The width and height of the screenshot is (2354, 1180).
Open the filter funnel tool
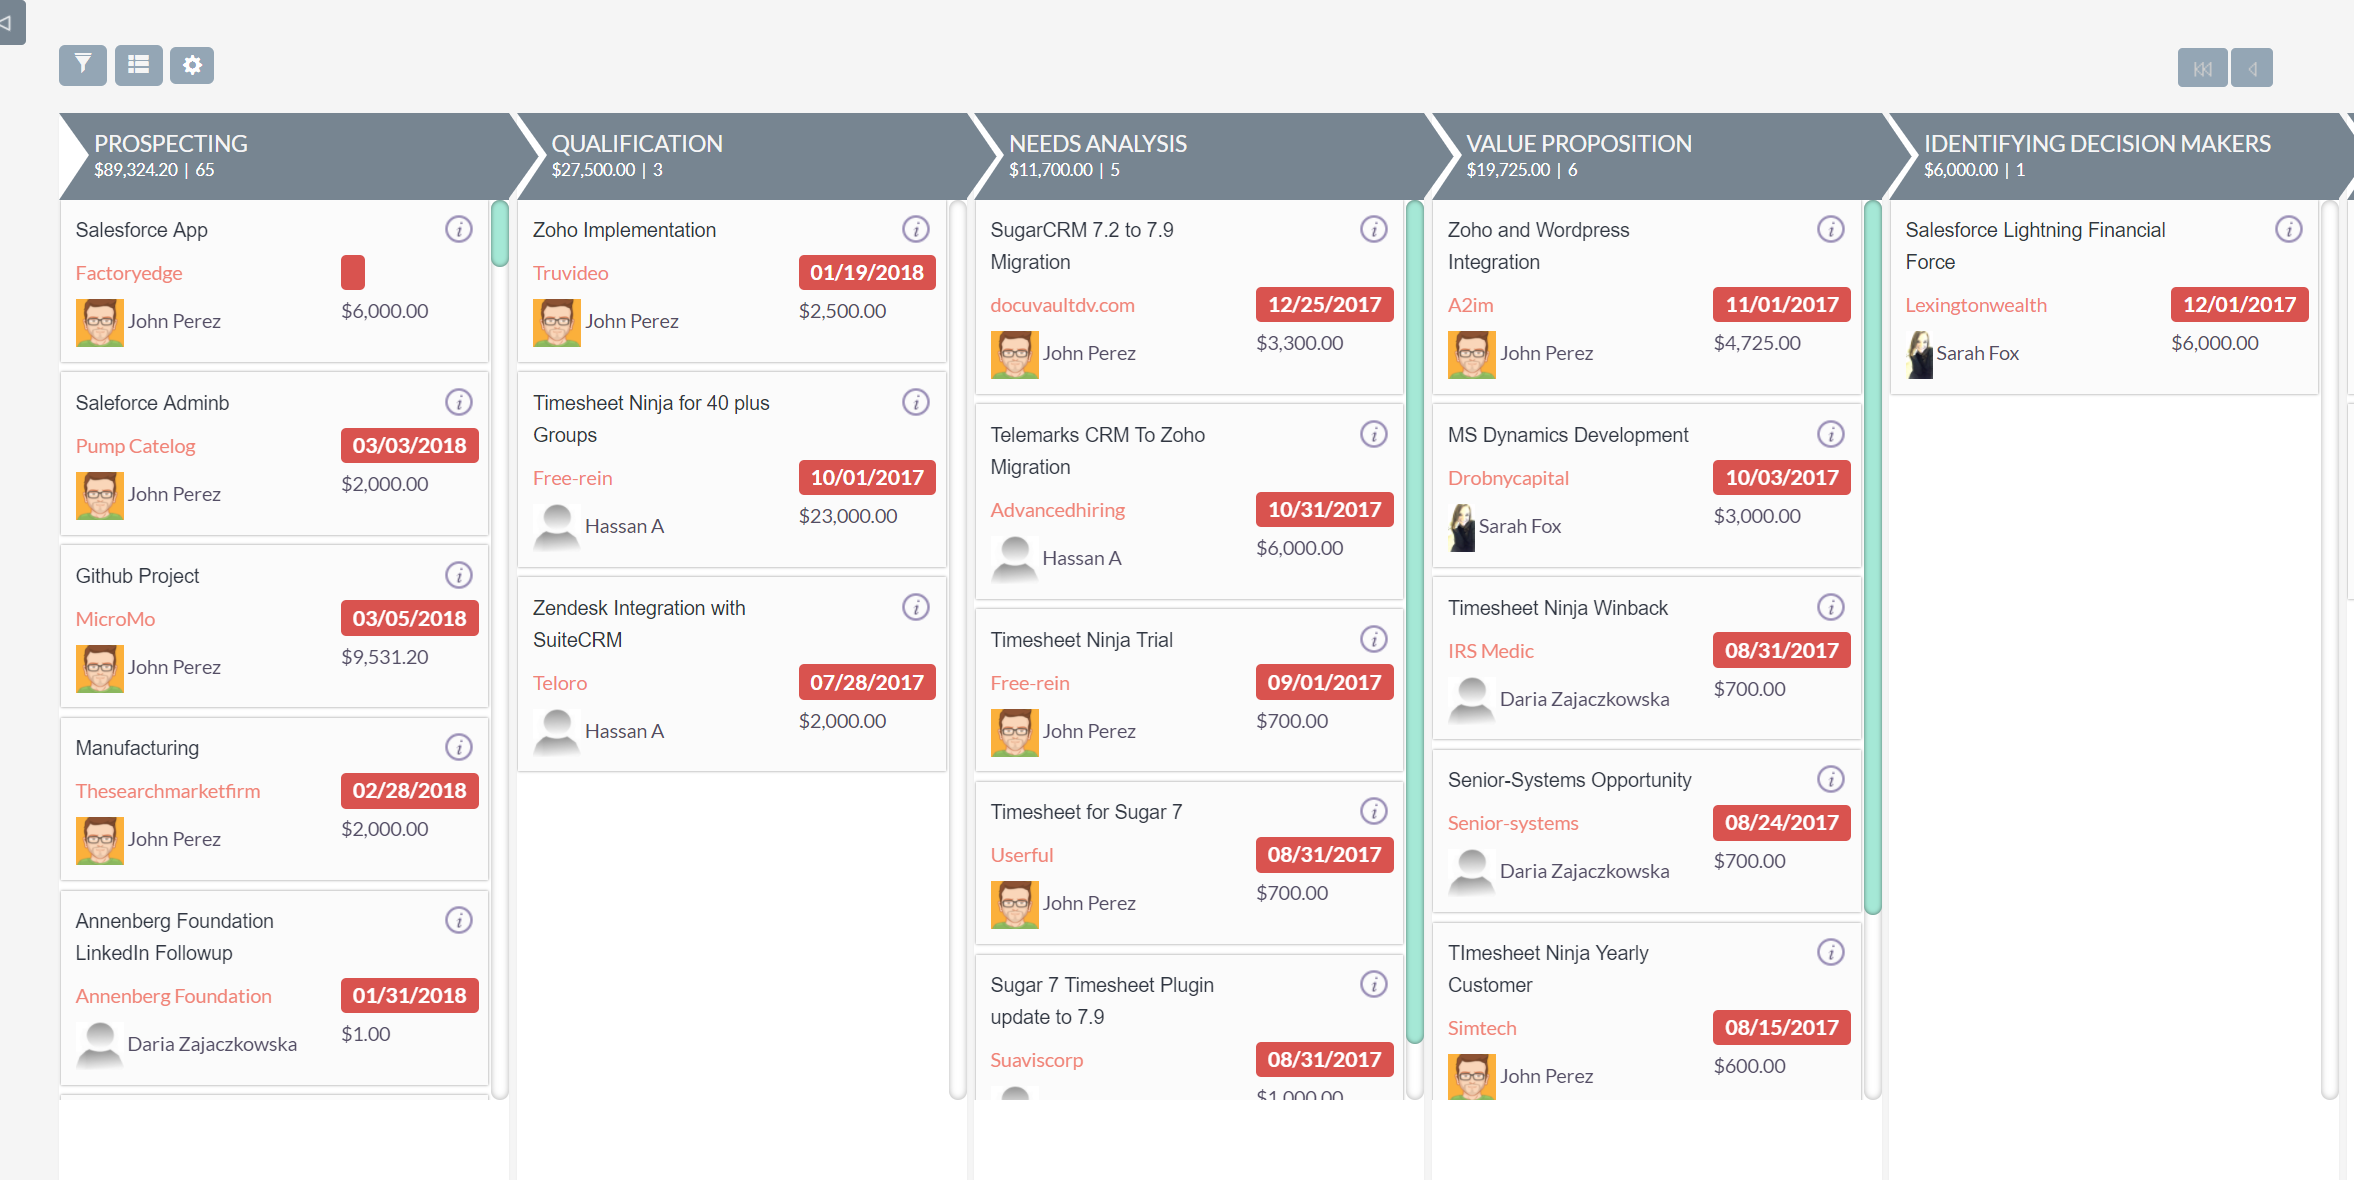pos(83,65)
